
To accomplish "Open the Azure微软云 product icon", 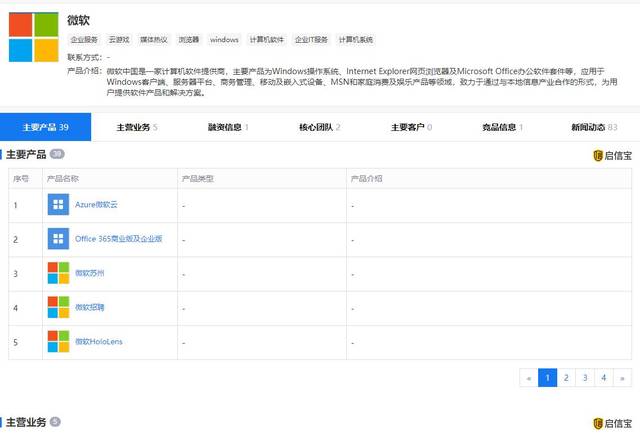I will (x=58, y=204).
